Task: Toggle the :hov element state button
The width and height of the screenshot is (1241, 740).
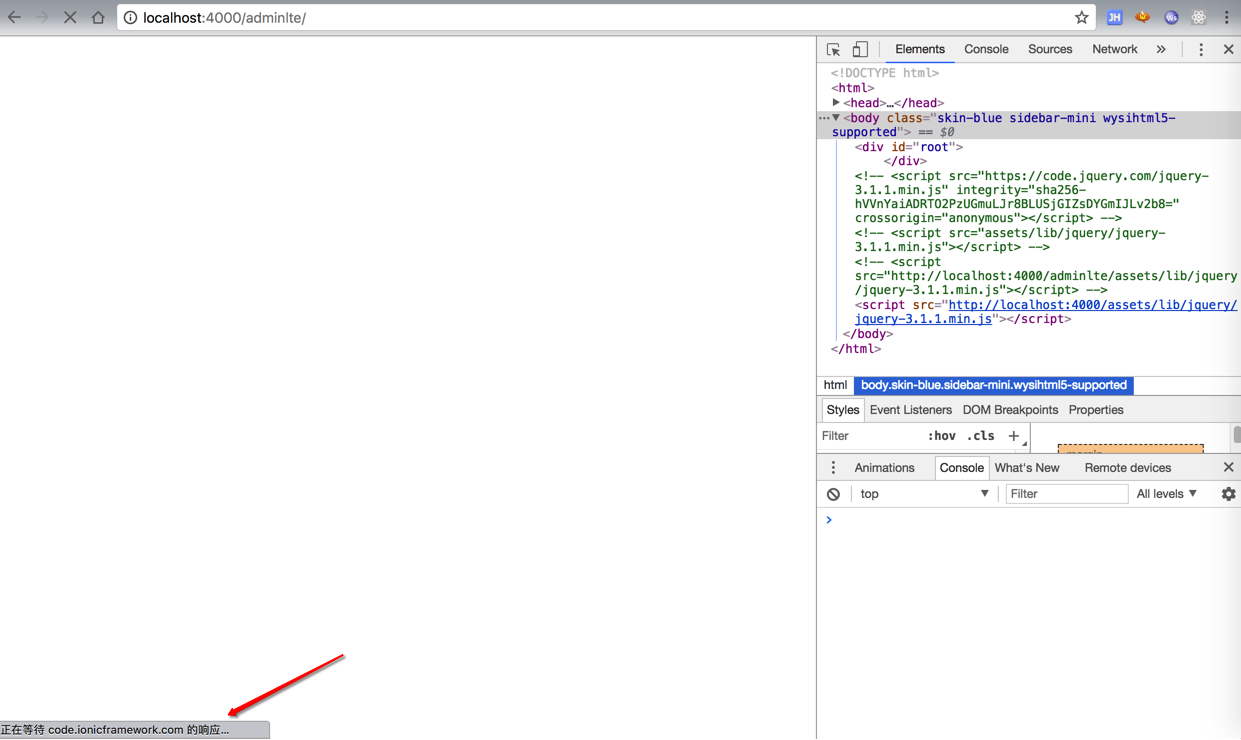Action: tap(942, 436)
